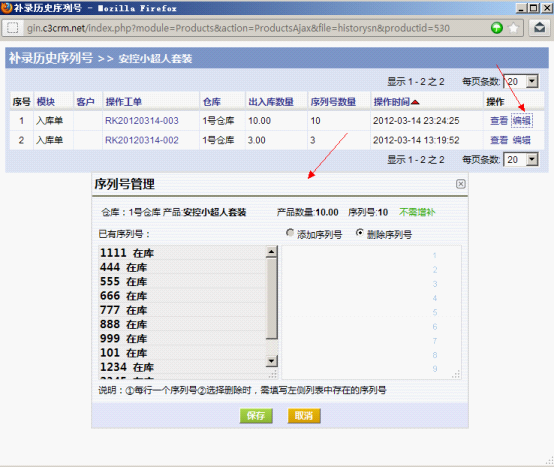Image resolution: width=554 pixels, height=467 pixels.
Task: Click the green go arrow in address bar
Action: 497,28
